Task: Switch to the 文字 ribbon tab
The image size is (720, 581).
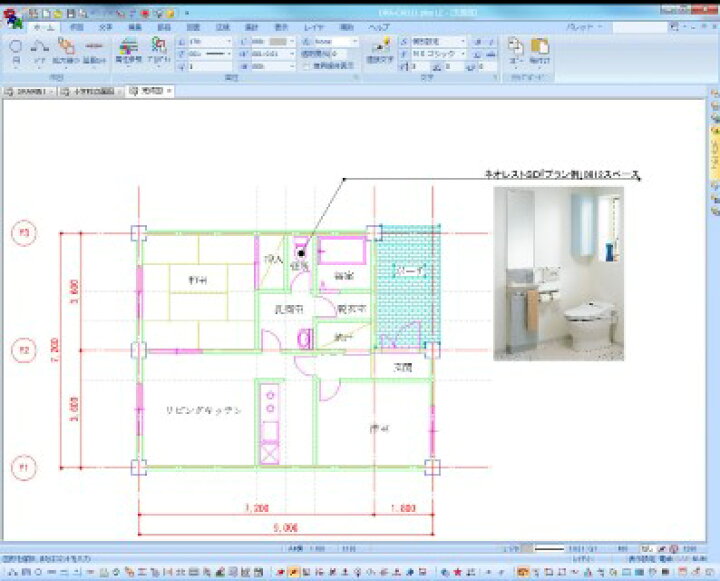Action: tap(106, 28)
